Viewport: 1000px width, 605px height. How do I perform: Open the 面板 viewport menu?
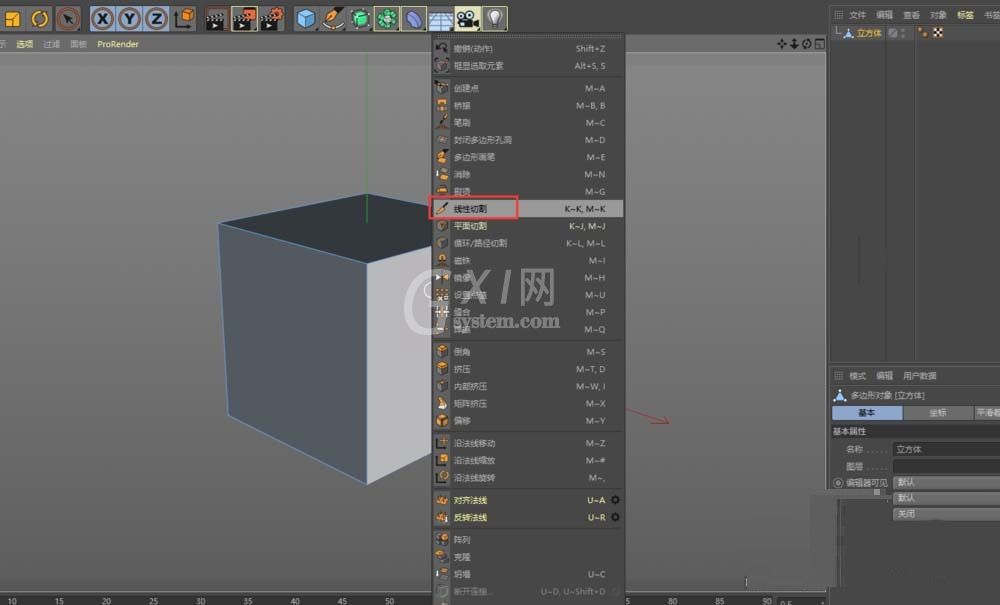point(78,44)
